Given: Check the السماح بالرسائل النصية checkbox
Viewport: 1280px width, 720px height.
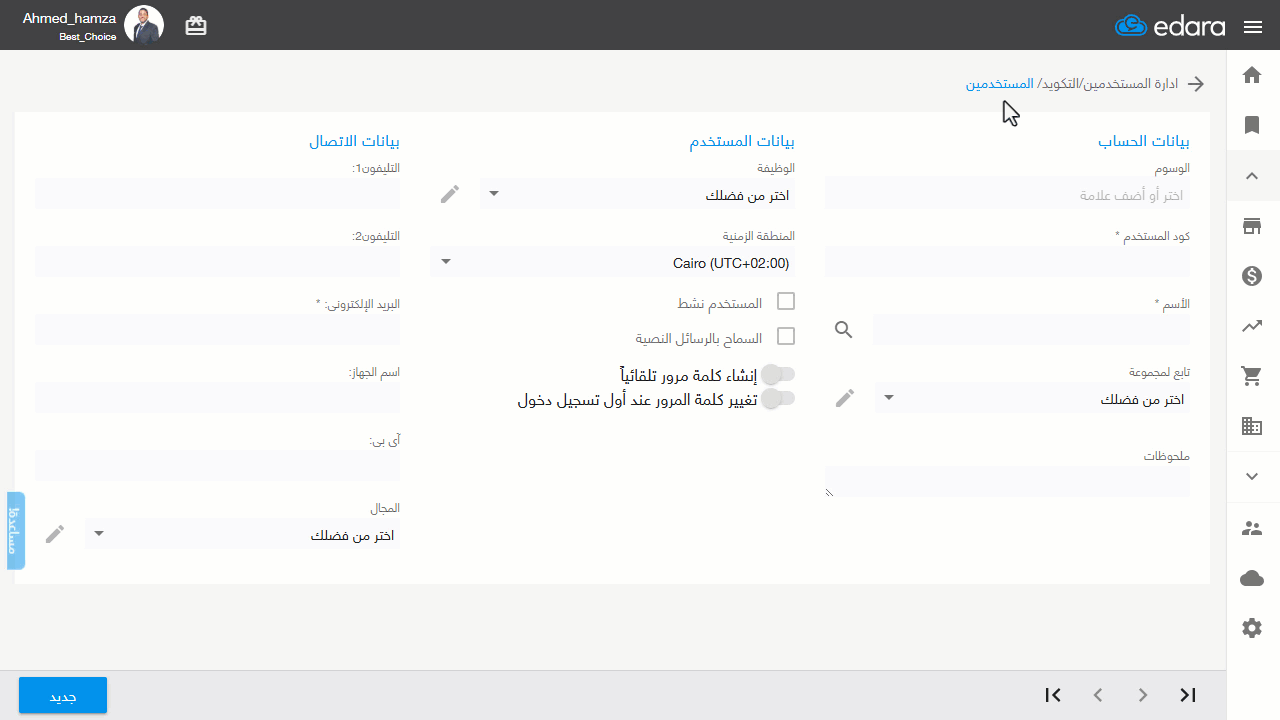Looking at the screenshot, I should tap(786, 337).
